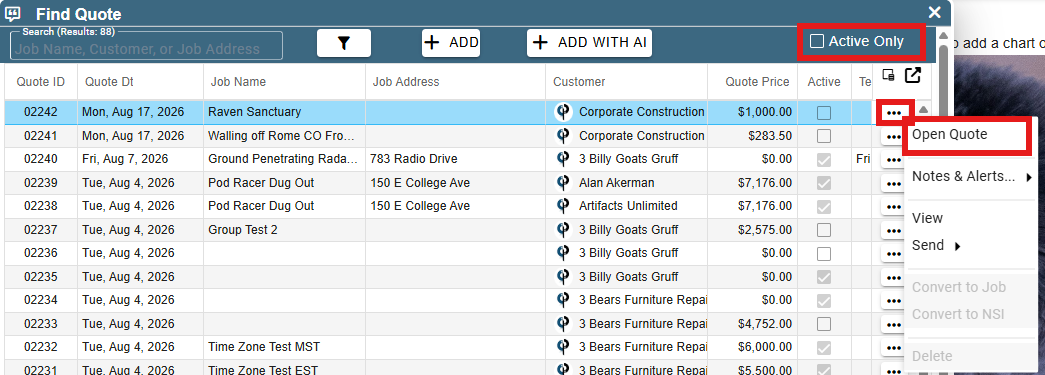Click the ADD button

tap(451, 43)
